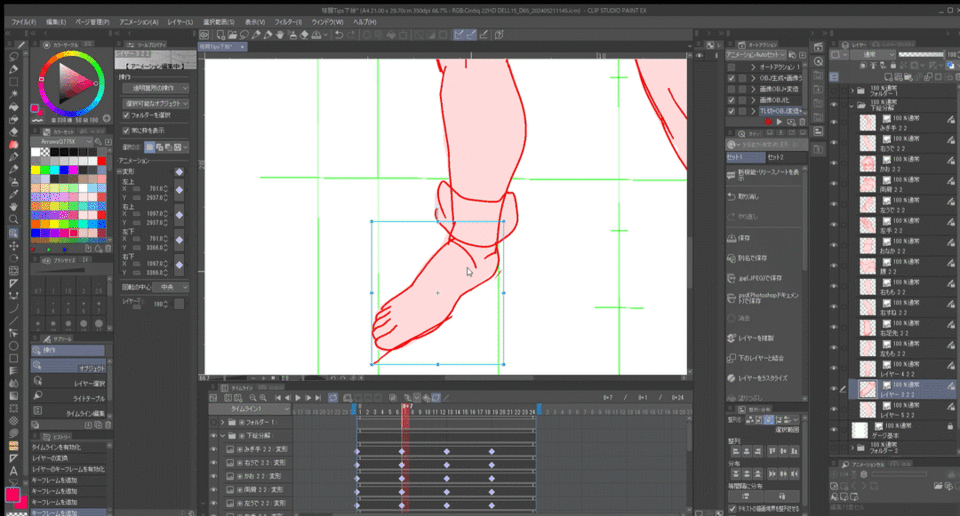
Task: Open the フィルター(I) menu
Action: click(288, 21)
